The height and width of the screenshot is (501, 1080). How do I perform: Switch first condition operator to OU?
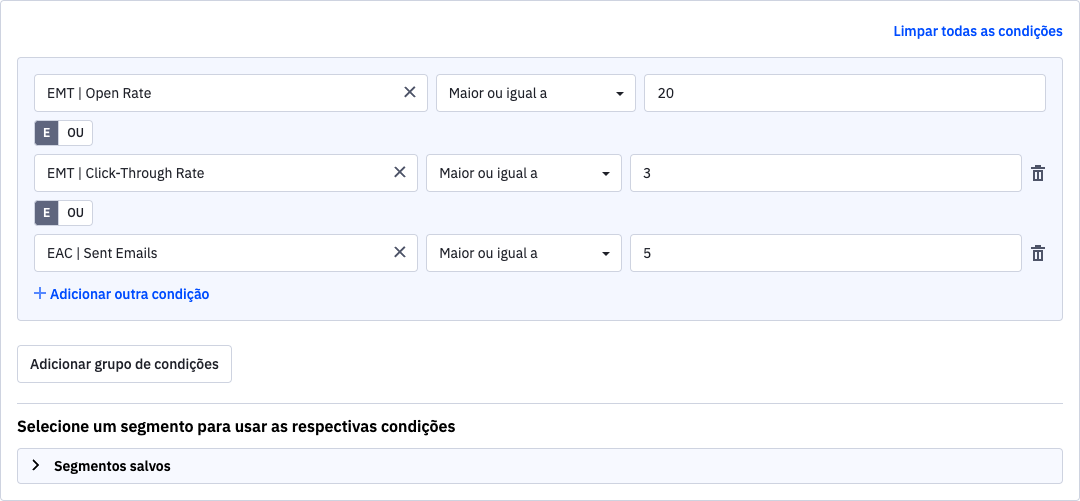coord(75,133)
